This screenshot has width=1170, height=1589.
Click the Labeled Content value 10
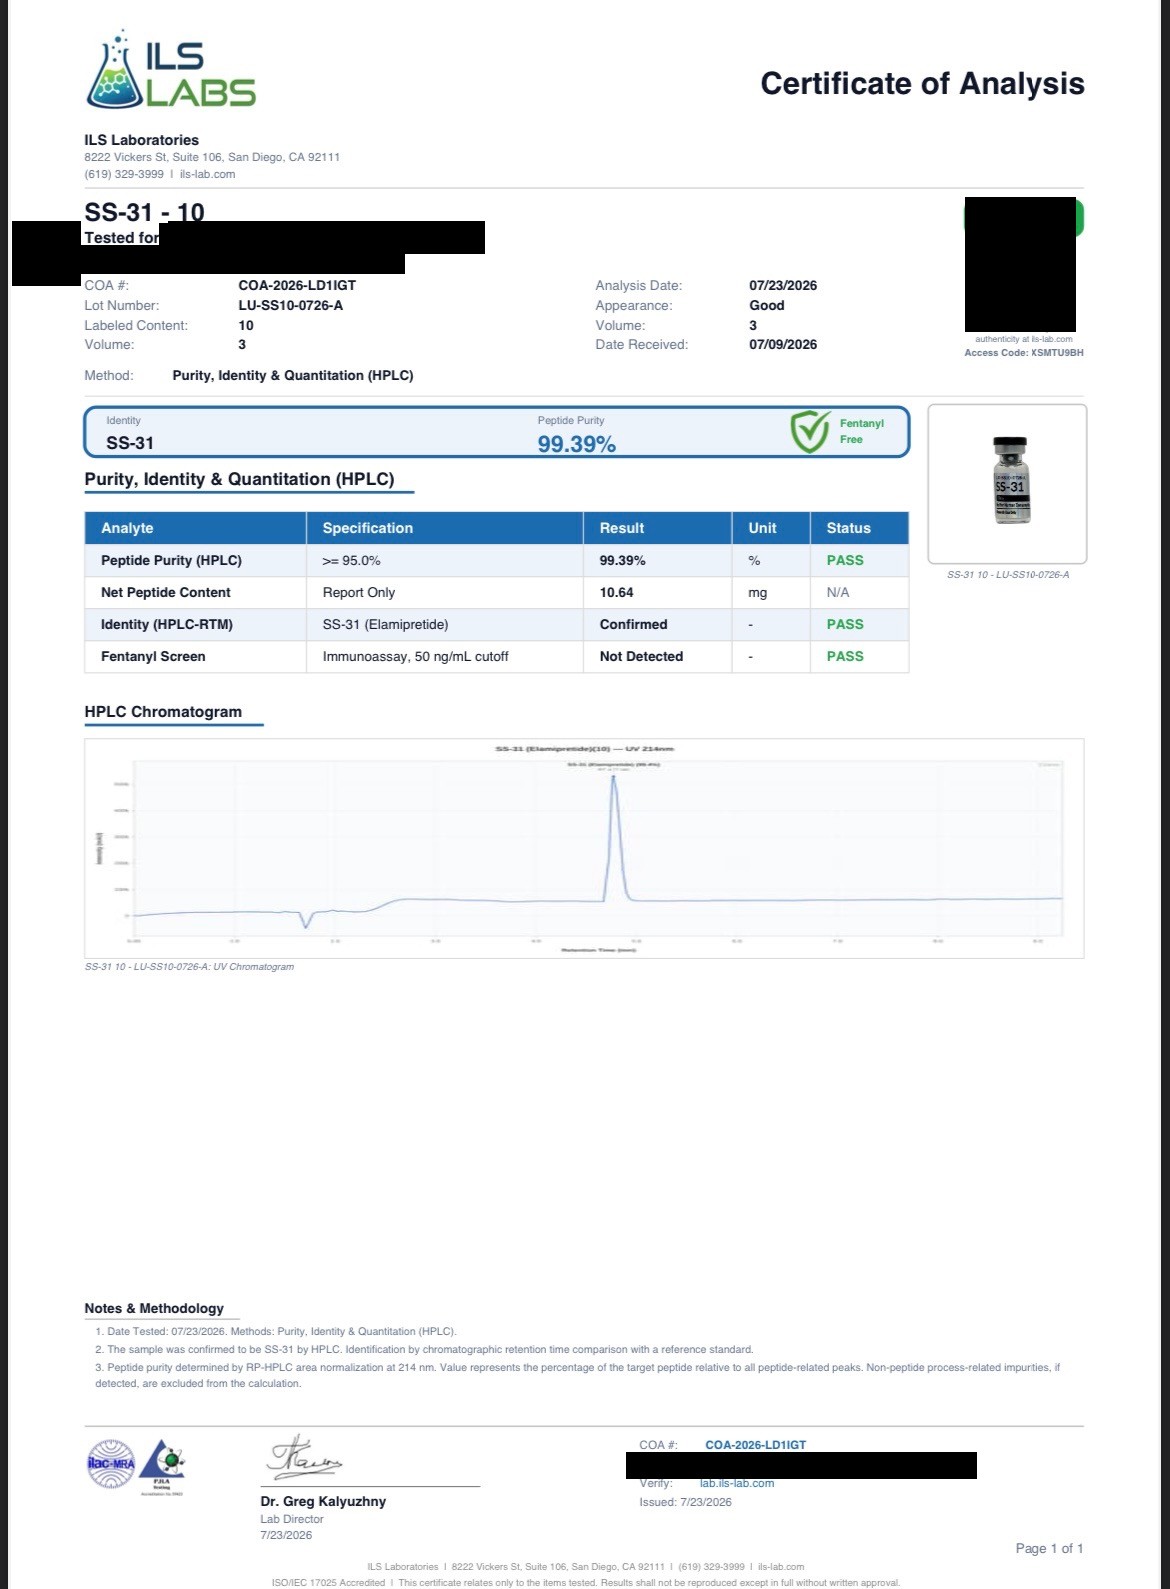(246, 325)
